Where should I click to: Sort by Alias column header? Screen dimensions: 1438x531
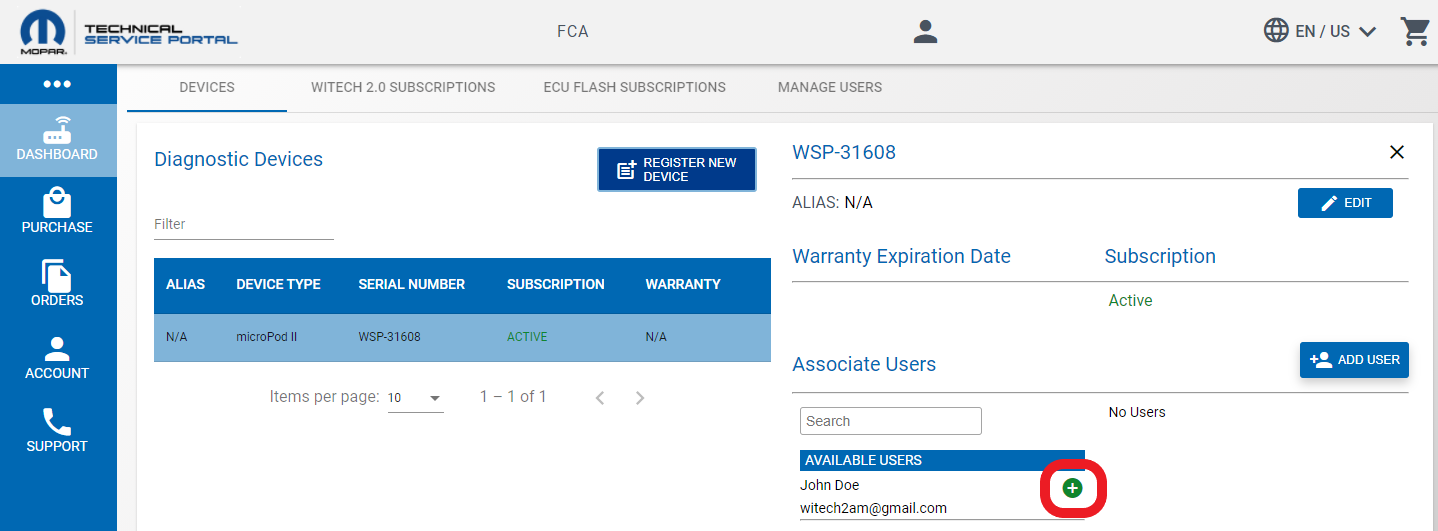click(185, 284)
